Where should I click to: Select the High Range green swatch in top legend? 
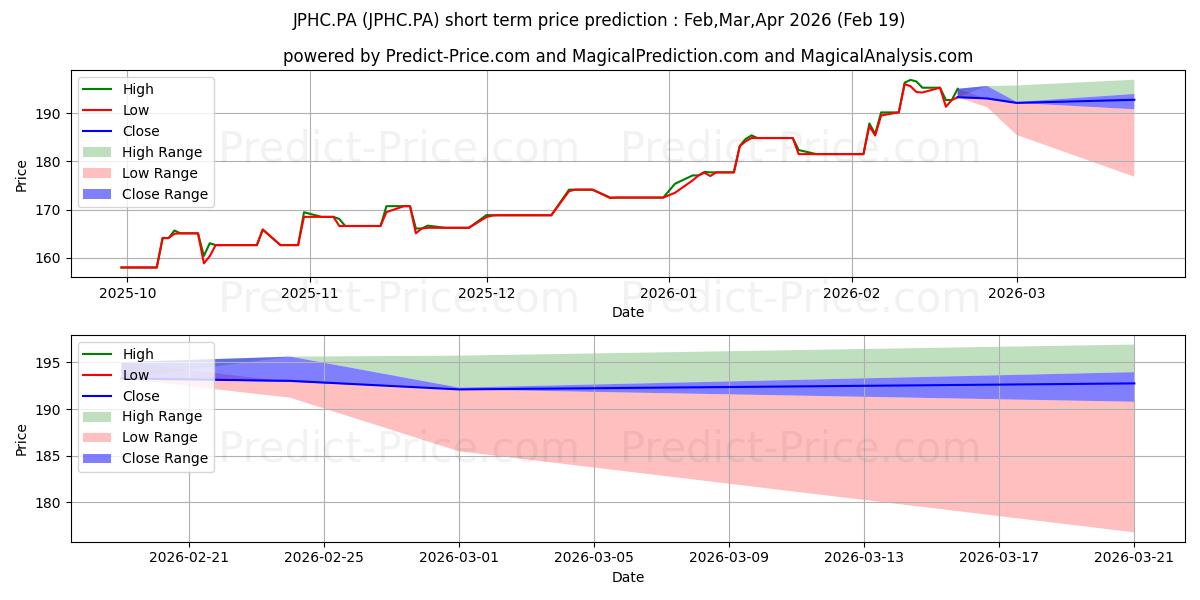pyautogui.click(x=98, y=152)
